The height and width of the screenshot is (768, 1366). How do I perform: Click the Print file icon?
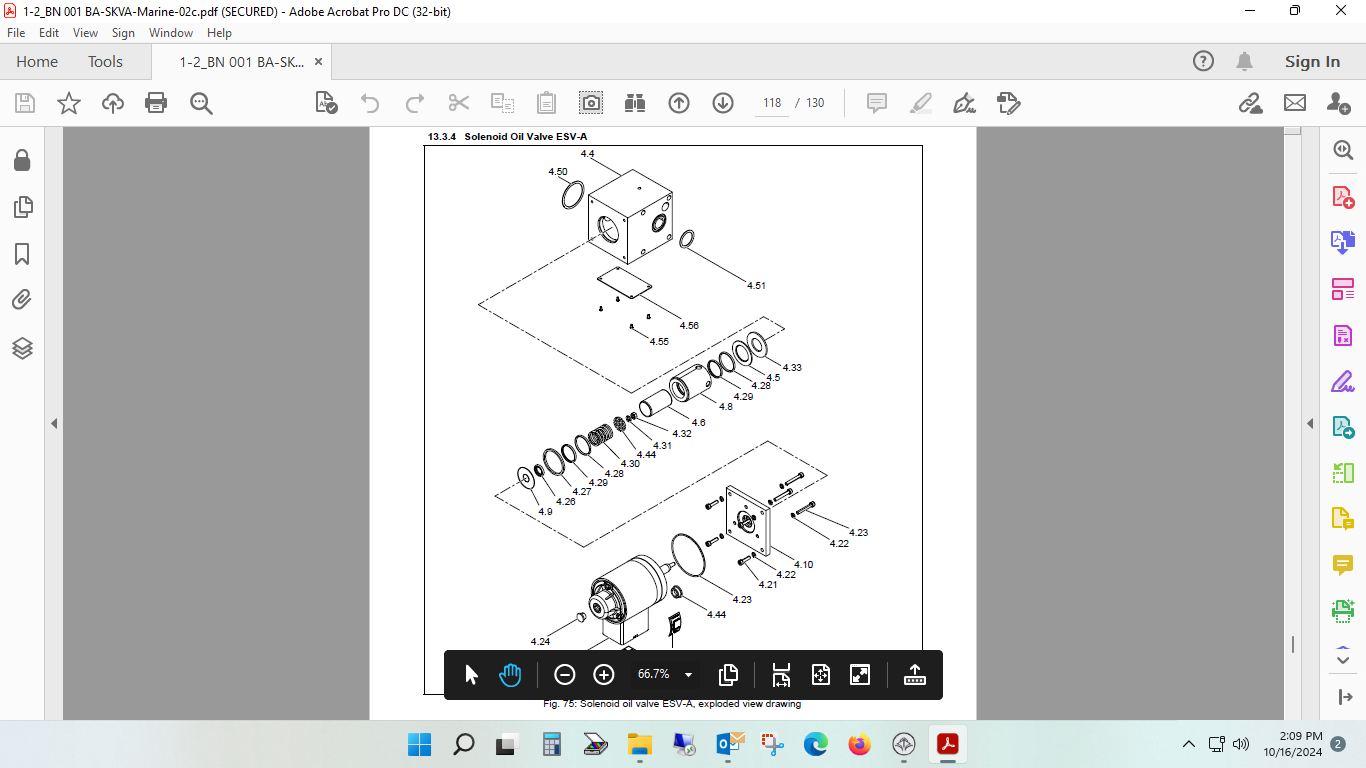click(x=156, y=103)
